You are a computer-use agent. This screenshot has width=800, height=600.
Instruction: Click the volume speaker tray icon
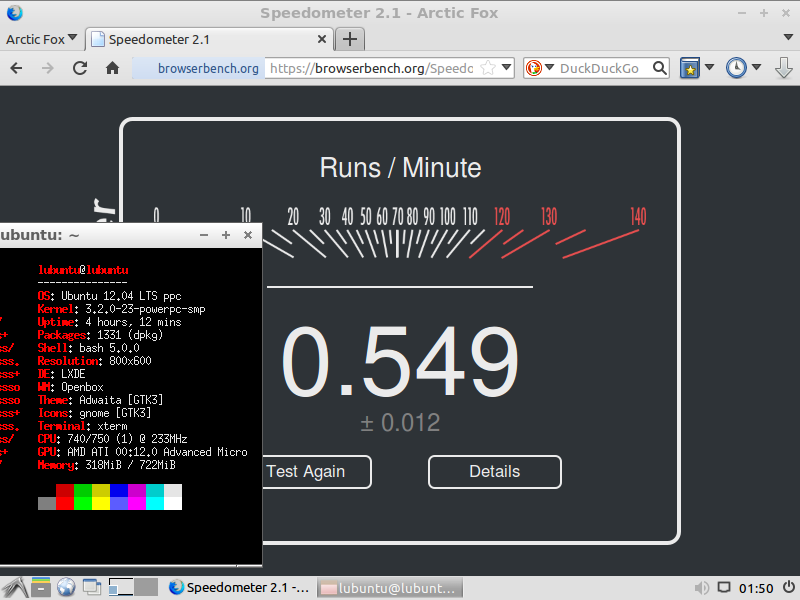click(702, 588)
